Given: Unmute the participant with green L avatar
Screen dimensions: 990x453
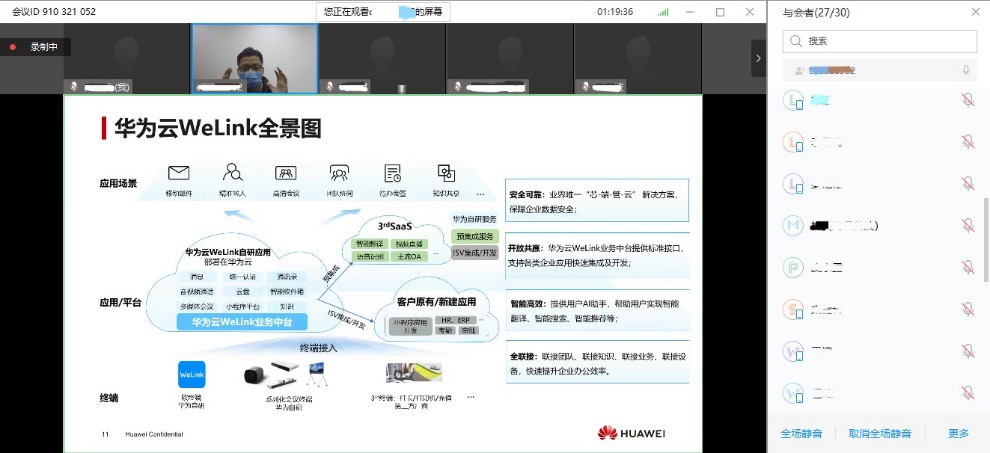Looking at the screenshot, I should [968, 100].
